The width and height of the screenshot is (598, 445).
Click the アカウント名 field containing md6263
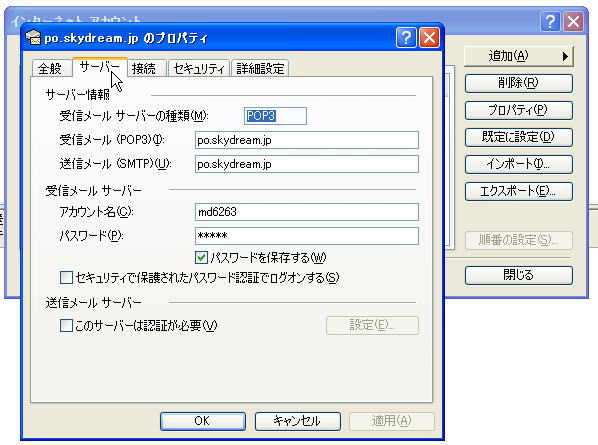point(307,212)
